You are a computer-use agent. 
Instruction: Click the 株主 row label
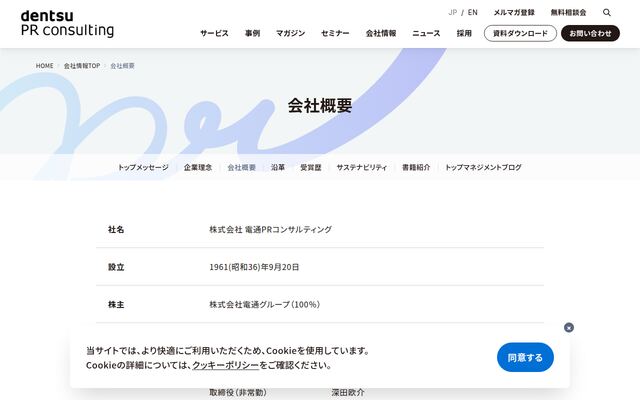116,304
